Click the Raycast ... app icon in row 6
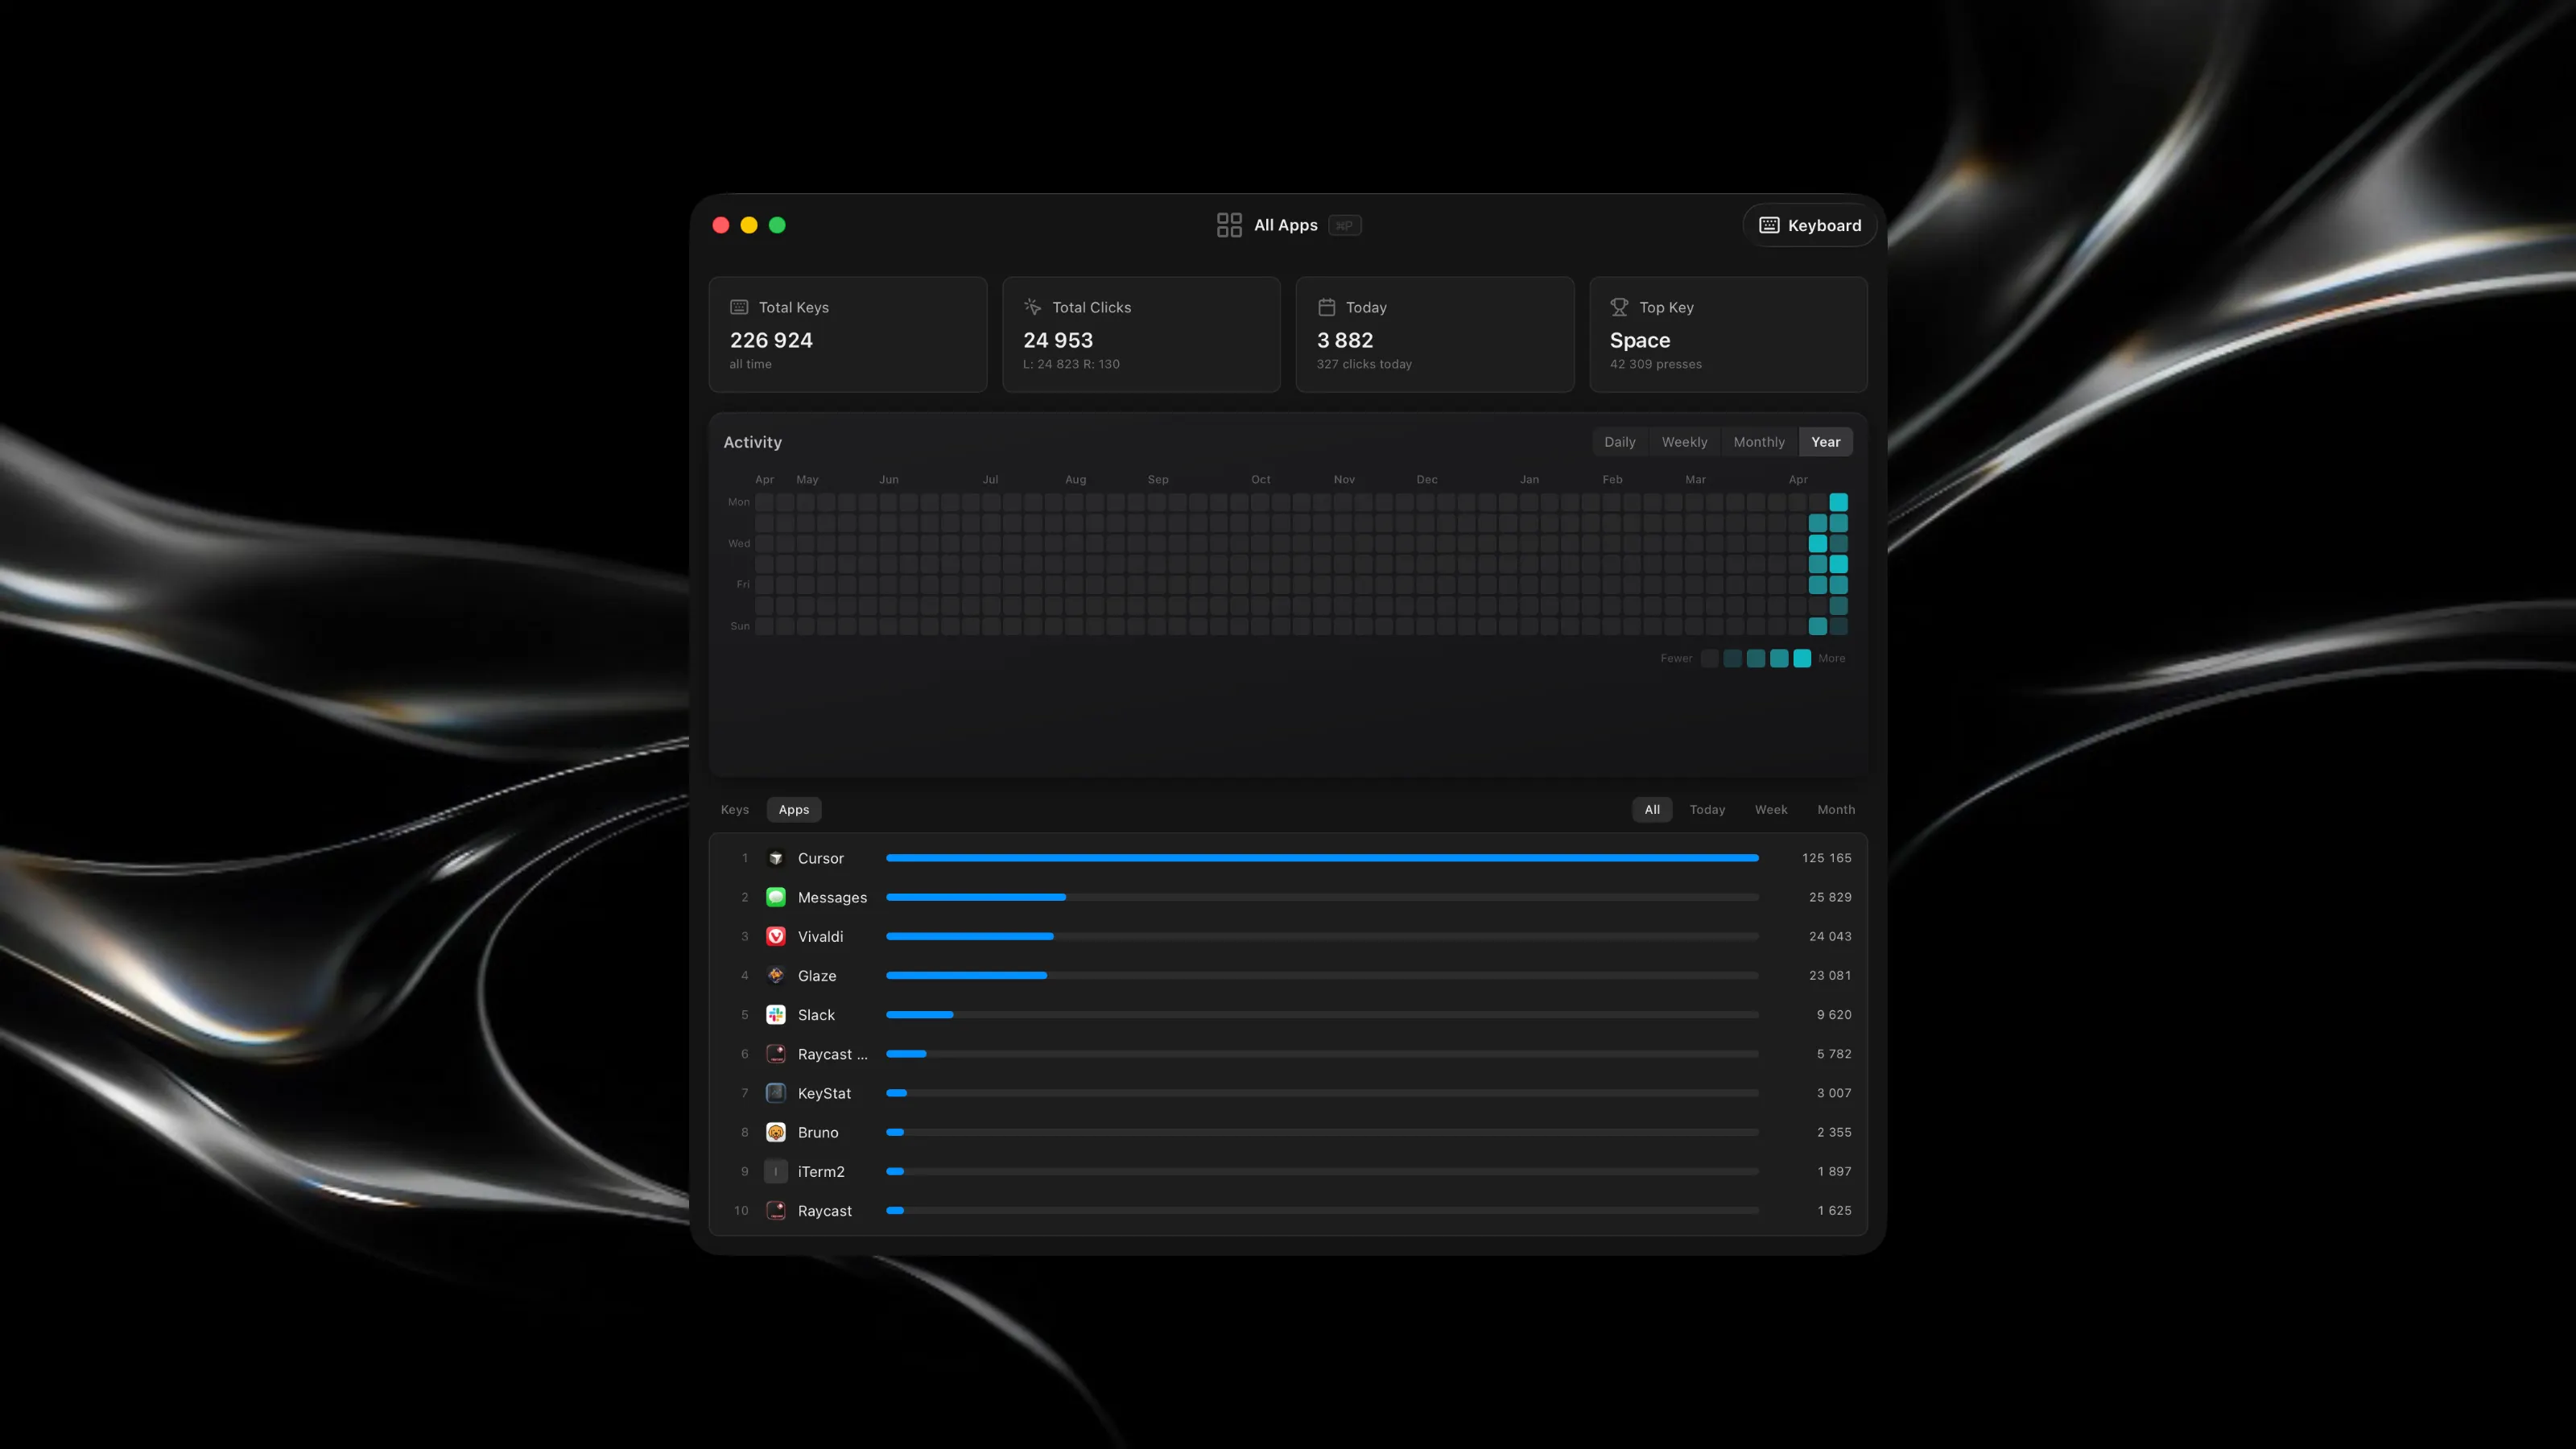 coord(776,1054)
